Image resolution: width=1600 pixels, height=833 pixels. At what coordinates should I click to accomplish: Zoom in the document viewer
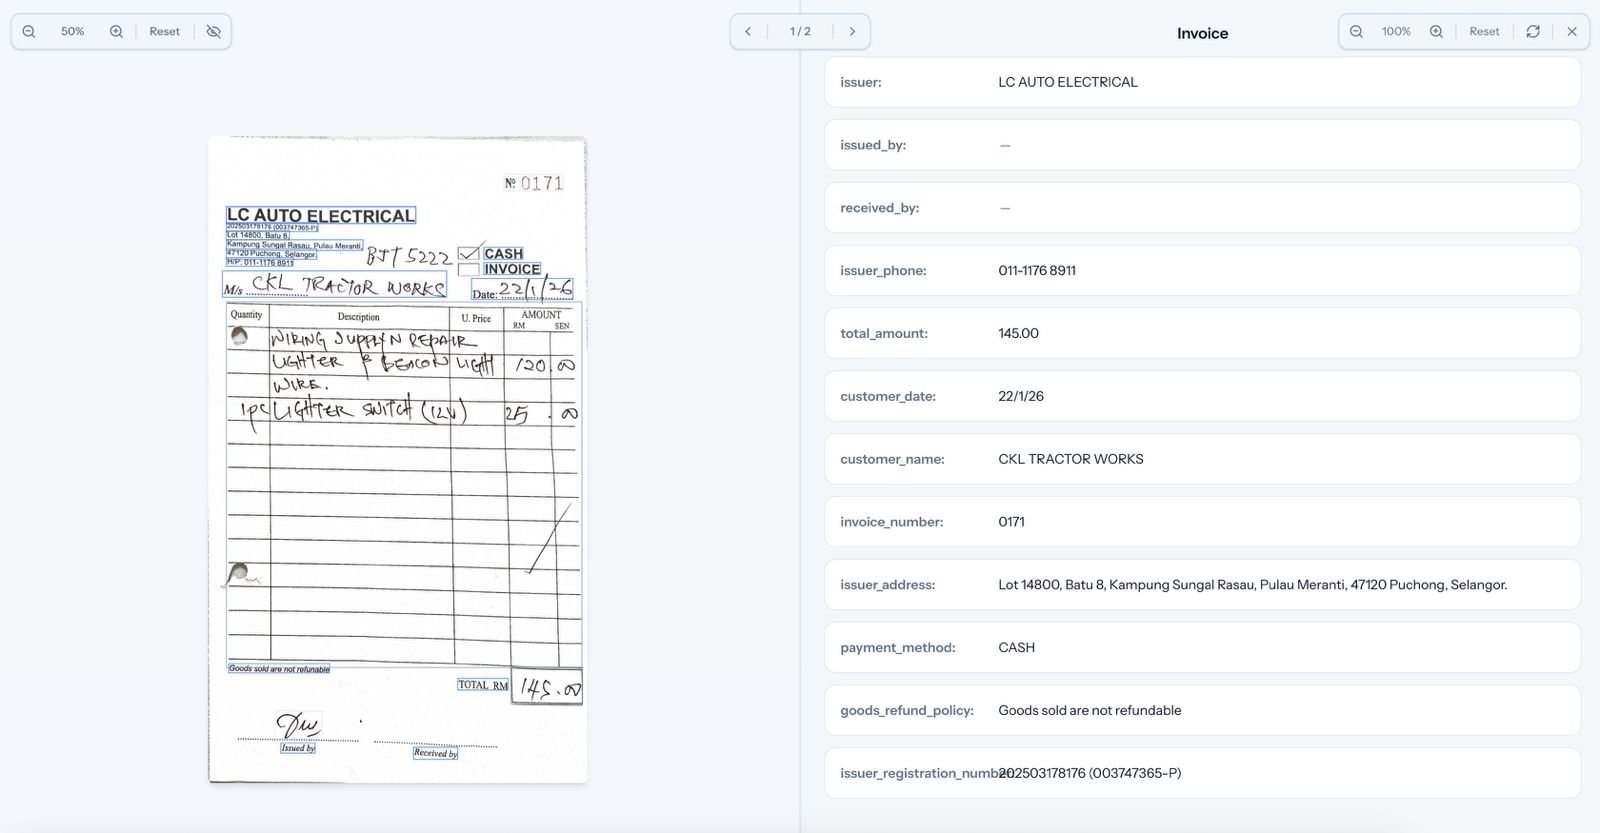click(116, 31)
